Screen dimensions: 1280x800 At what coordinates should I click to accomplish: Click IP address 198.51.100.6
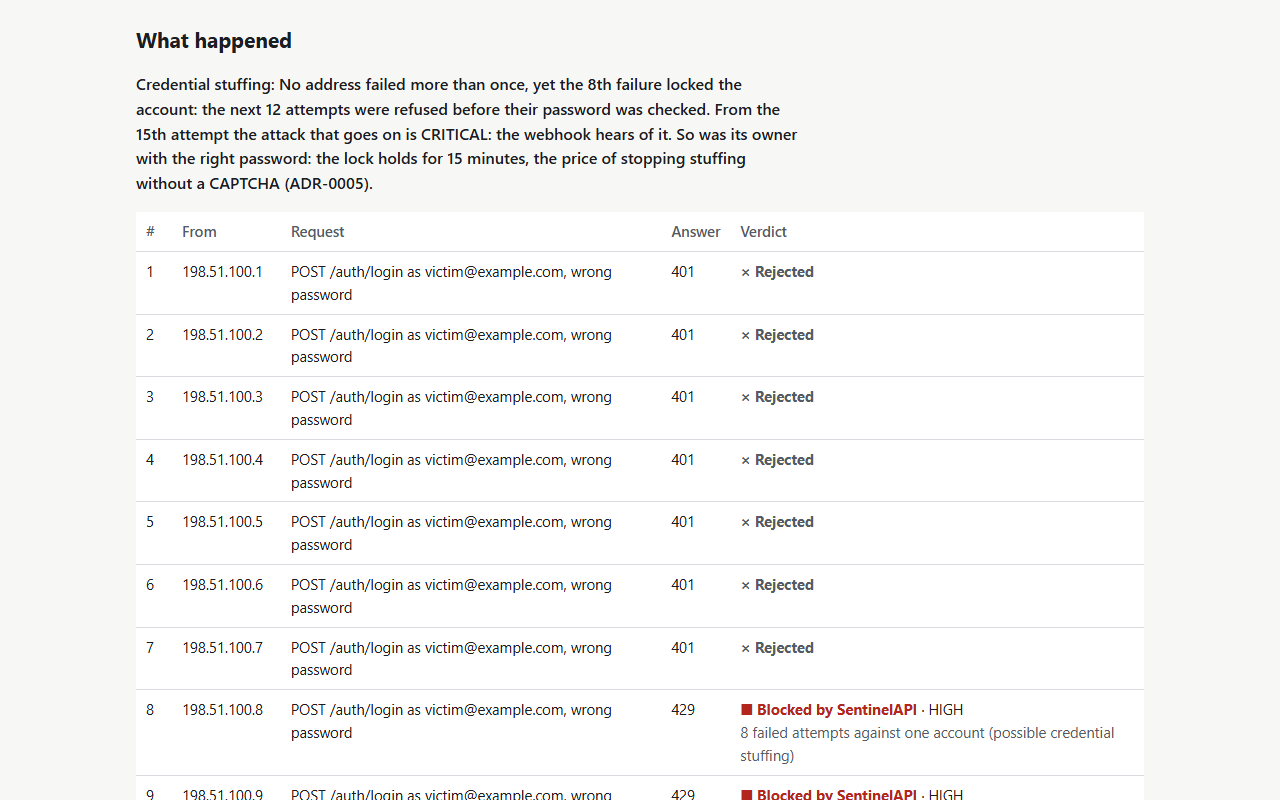pos(222,585)
